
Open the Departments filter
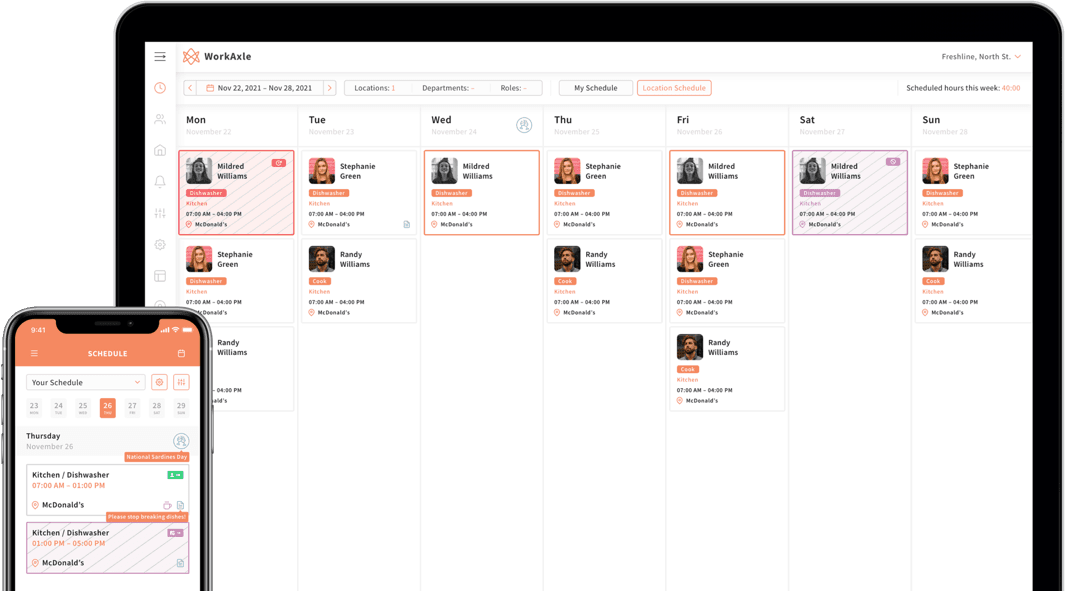448,88
